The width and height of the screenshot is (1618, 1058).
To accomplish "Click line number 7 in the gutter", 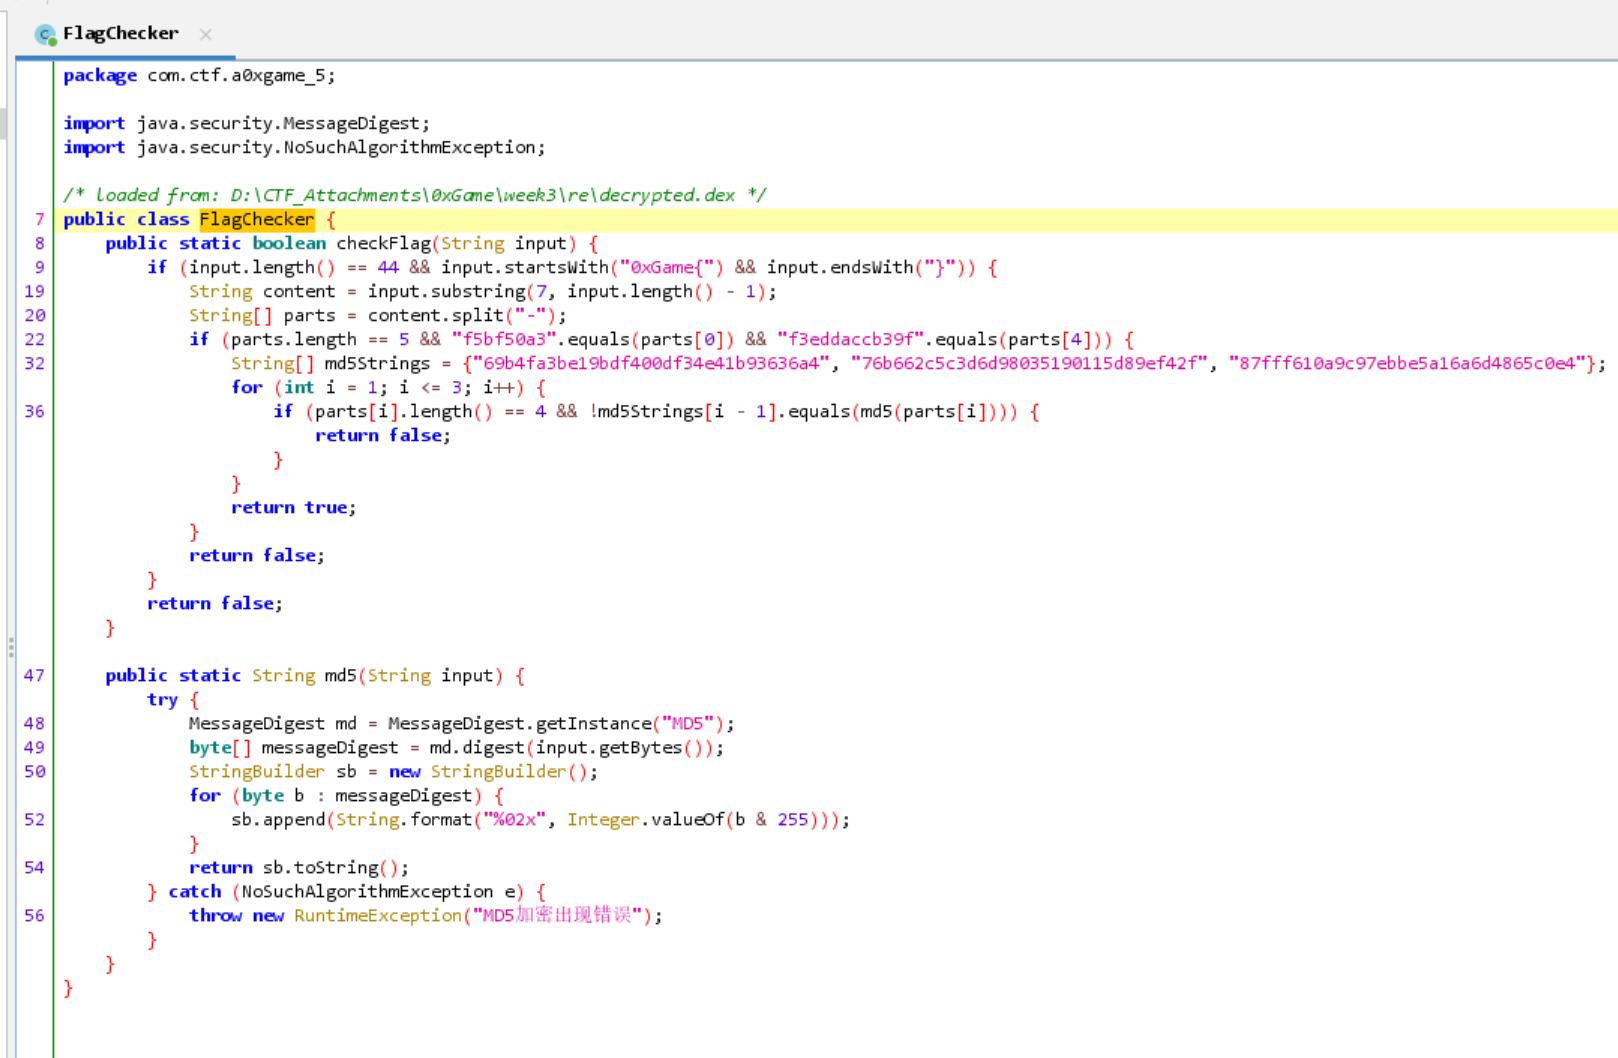I will 39,220.
